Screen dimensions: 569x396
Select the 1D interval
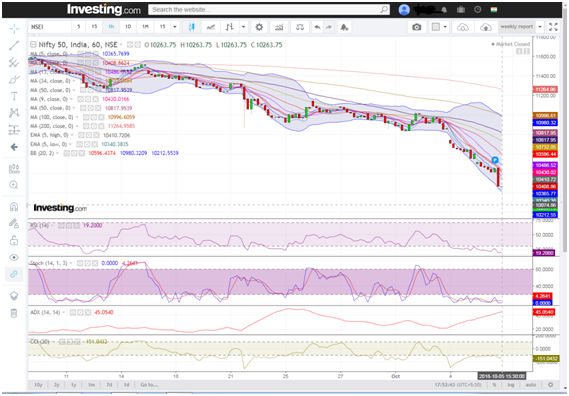(x=128, y=27)
